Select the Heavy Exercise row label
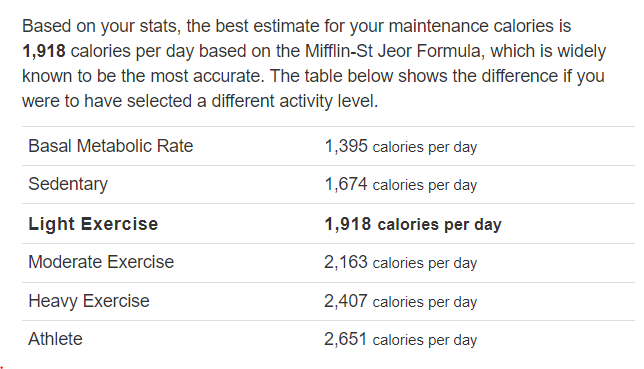The width and height of the screenshot is (644, 369). tap(89, 301)
